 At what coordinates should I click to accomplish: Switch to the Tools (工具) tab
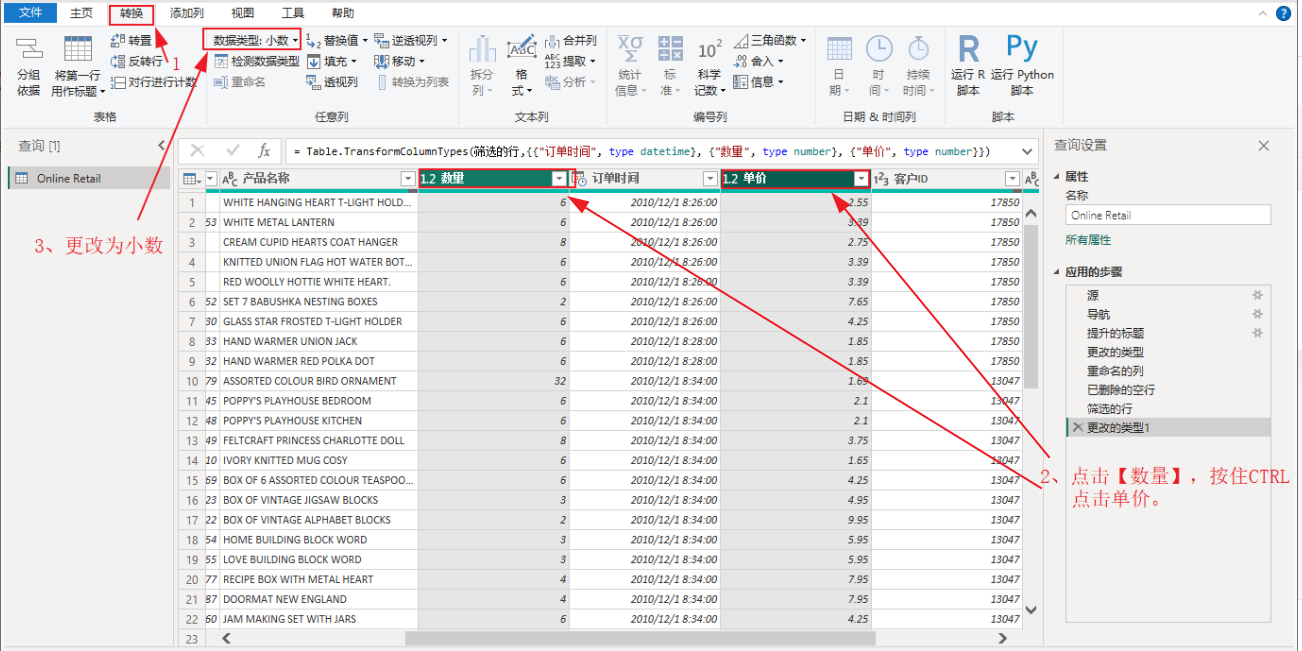[293, 14]
